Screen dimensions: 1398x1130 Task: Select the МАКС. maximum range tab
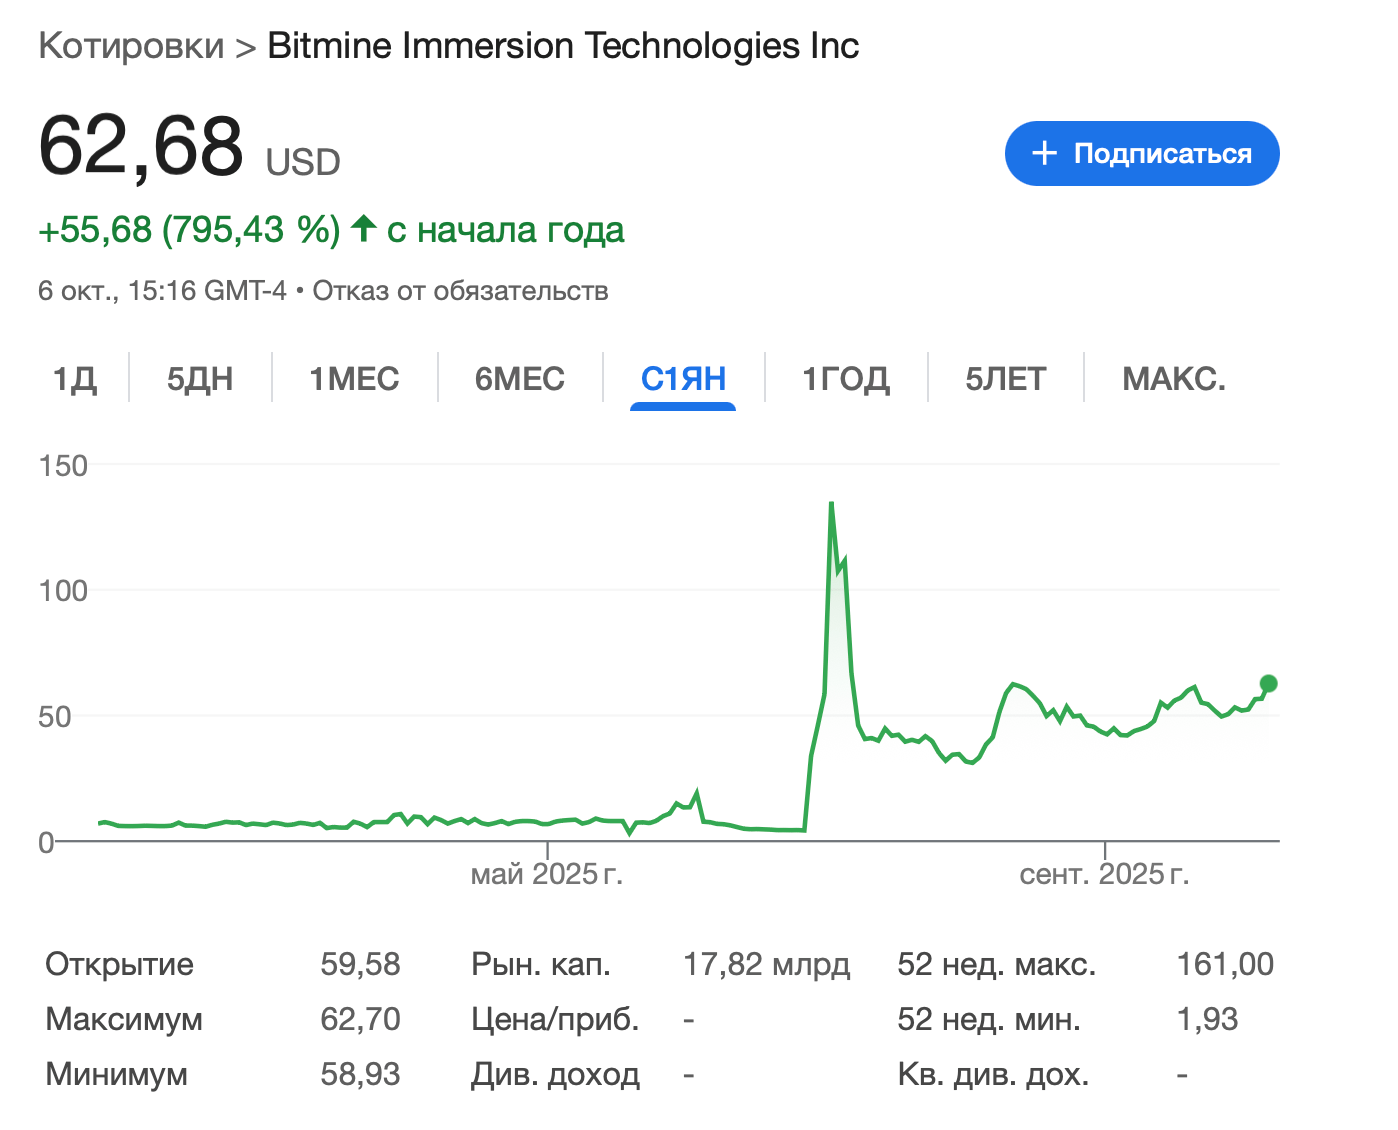(1173, 379)
